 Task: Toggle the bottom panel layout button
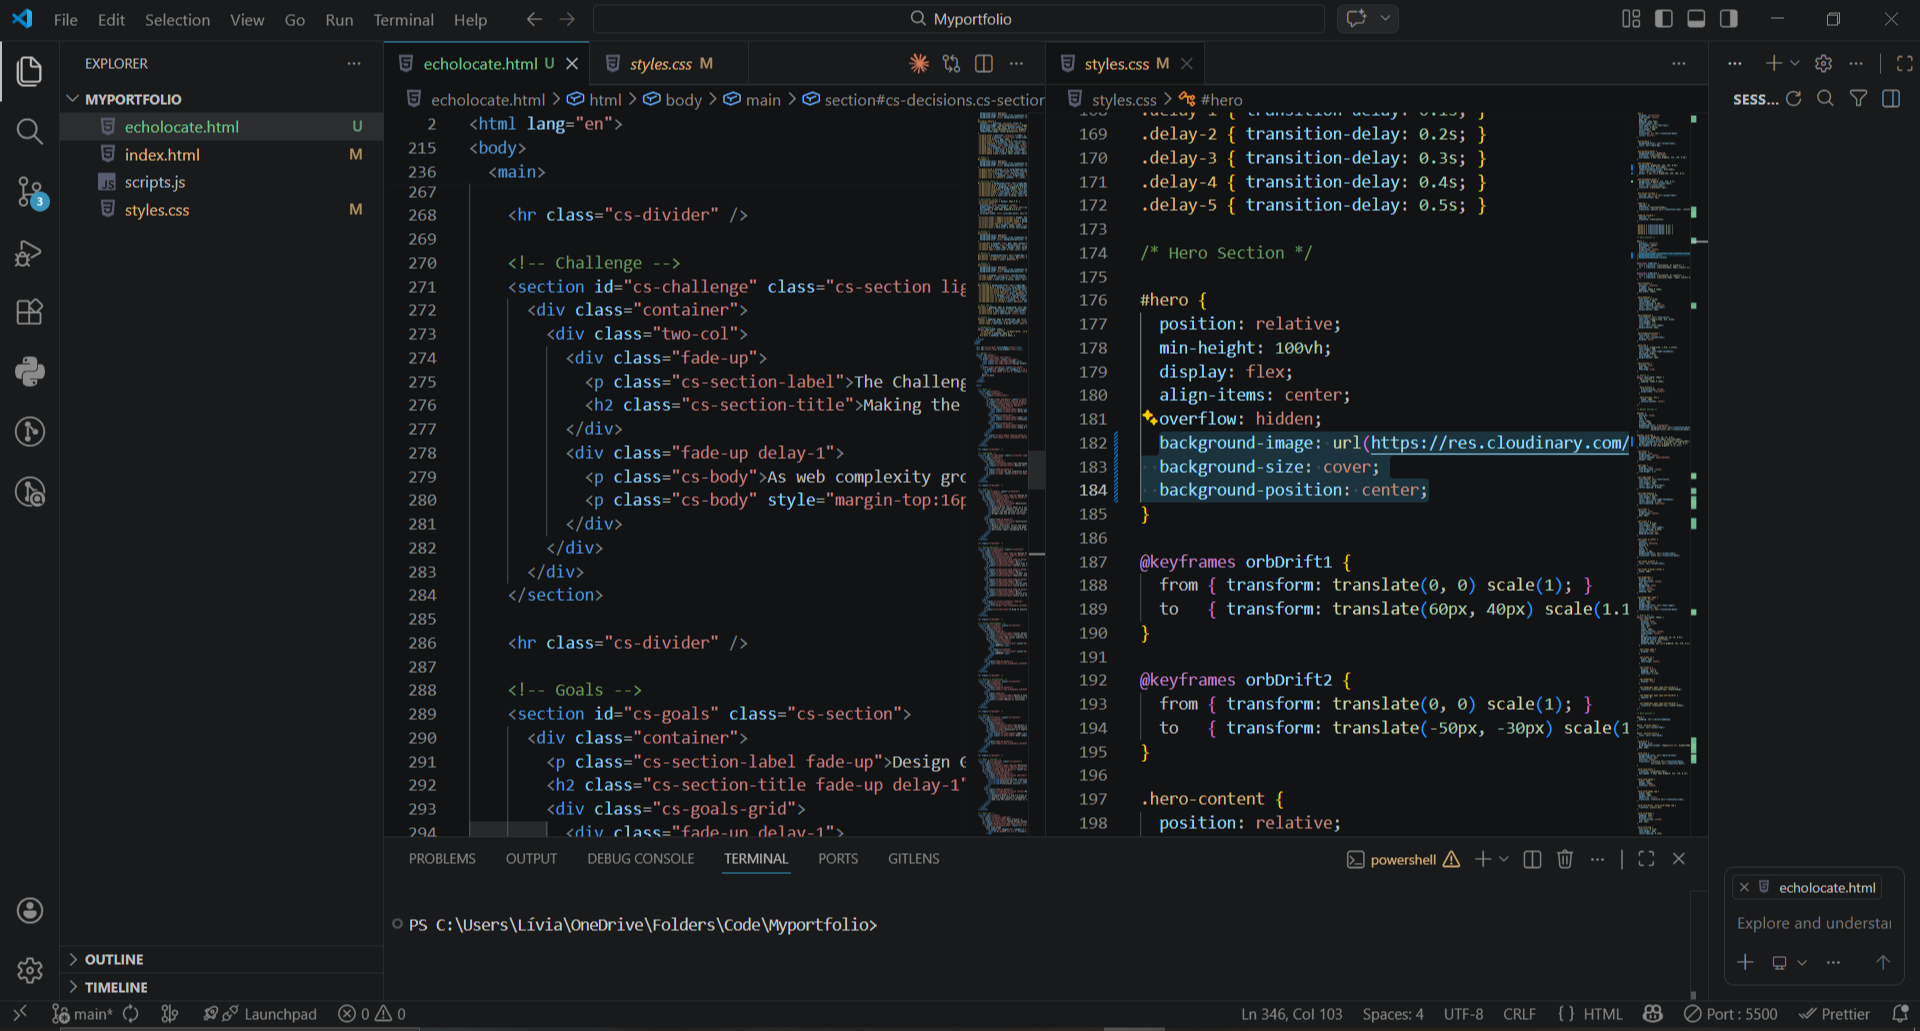1696,19
